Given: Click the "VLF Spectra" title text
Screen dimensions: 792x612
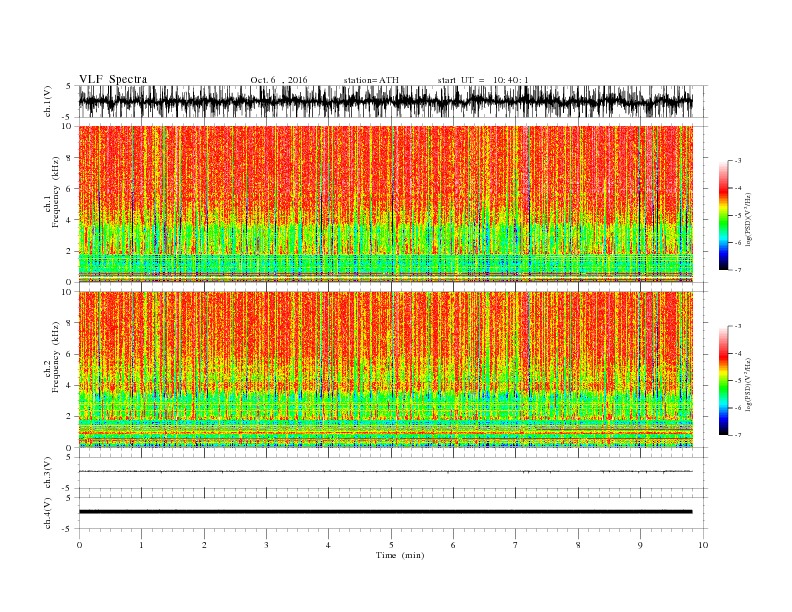Looking at the screenshot, I should (x=113, y=79).
